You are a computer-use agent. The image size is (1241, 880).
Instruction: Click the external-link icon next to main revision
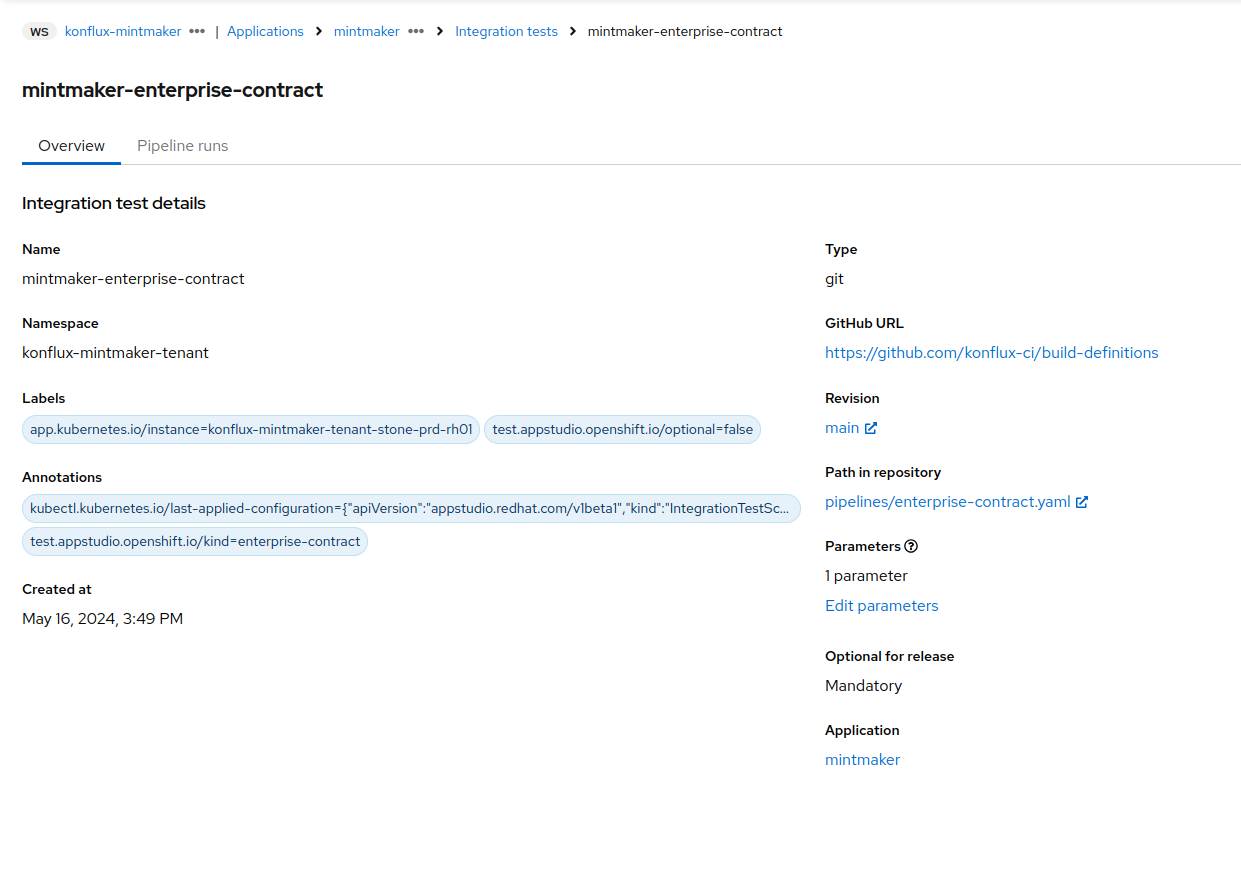[871, 428]
